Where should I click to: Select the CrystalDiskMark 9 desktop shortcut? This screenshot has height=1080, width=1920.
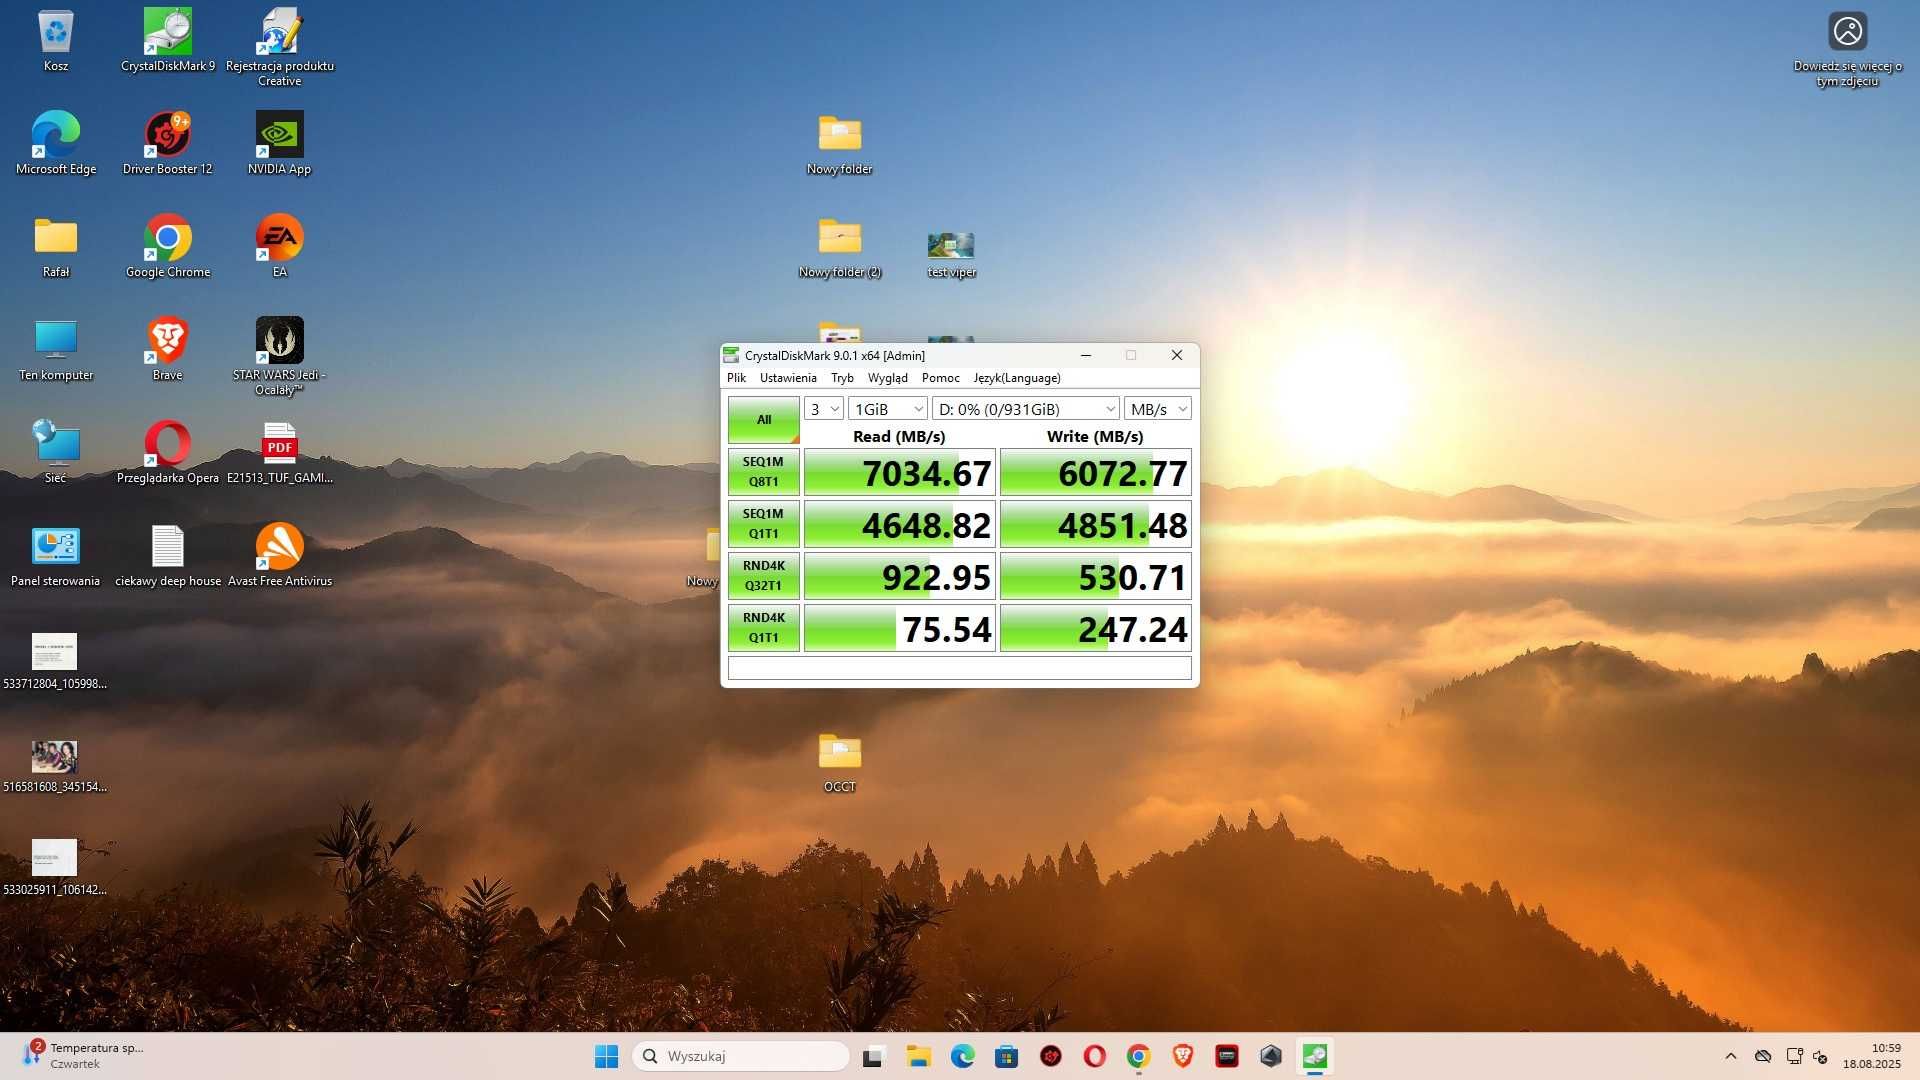[168, 41]
